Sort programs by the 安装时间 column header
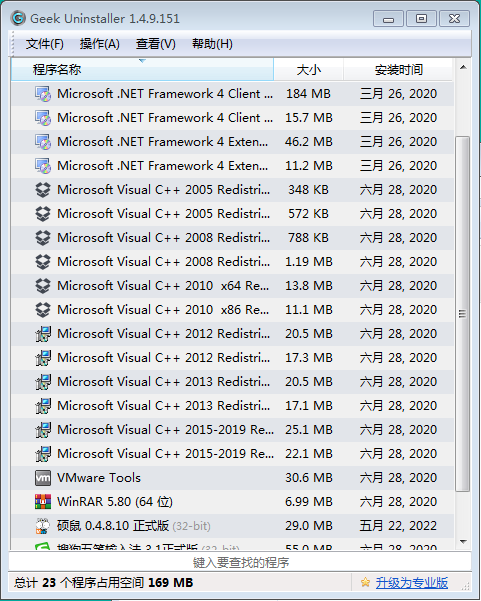The height and width of the screenshot is (601, 481). pos(398,70)
